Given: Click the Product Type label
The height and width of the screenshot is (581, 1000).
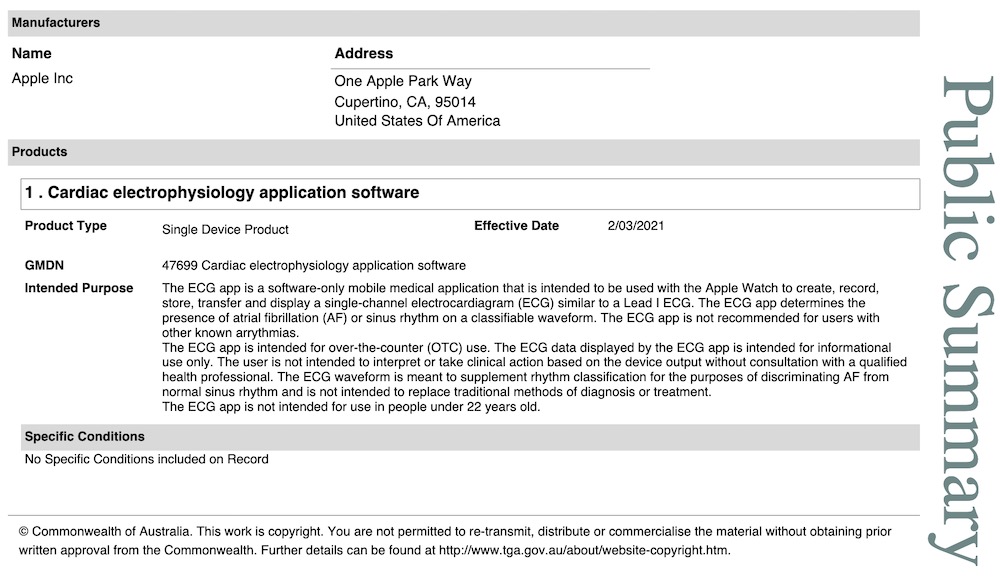Looking at the screenshot, I should (x=66, y=226).
